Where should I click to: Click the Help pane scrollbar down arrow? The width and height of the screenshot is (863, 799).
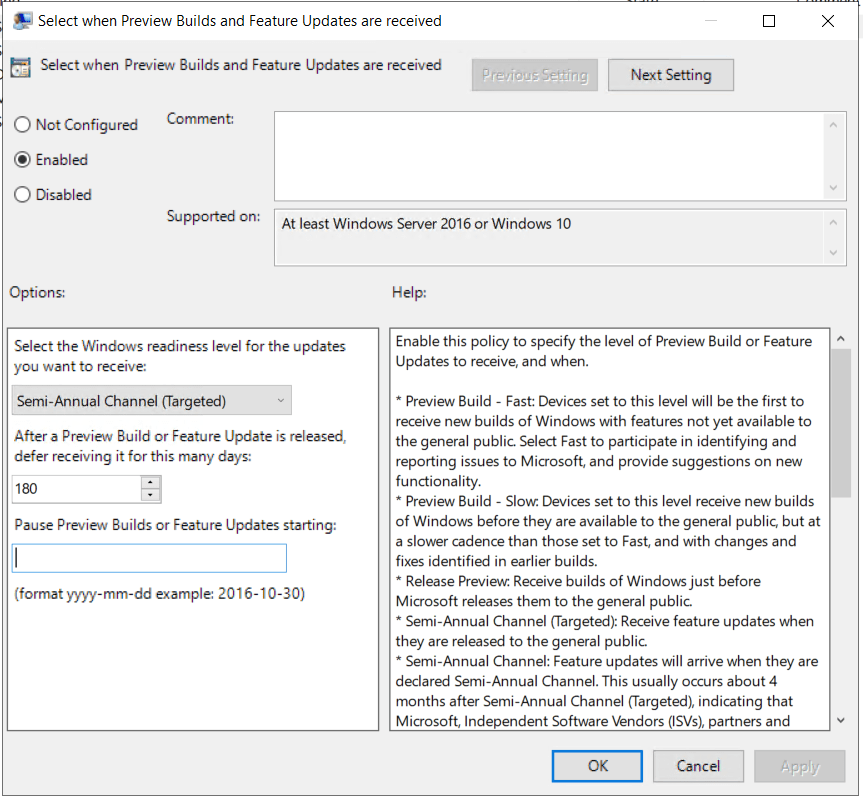click(843, 721)
